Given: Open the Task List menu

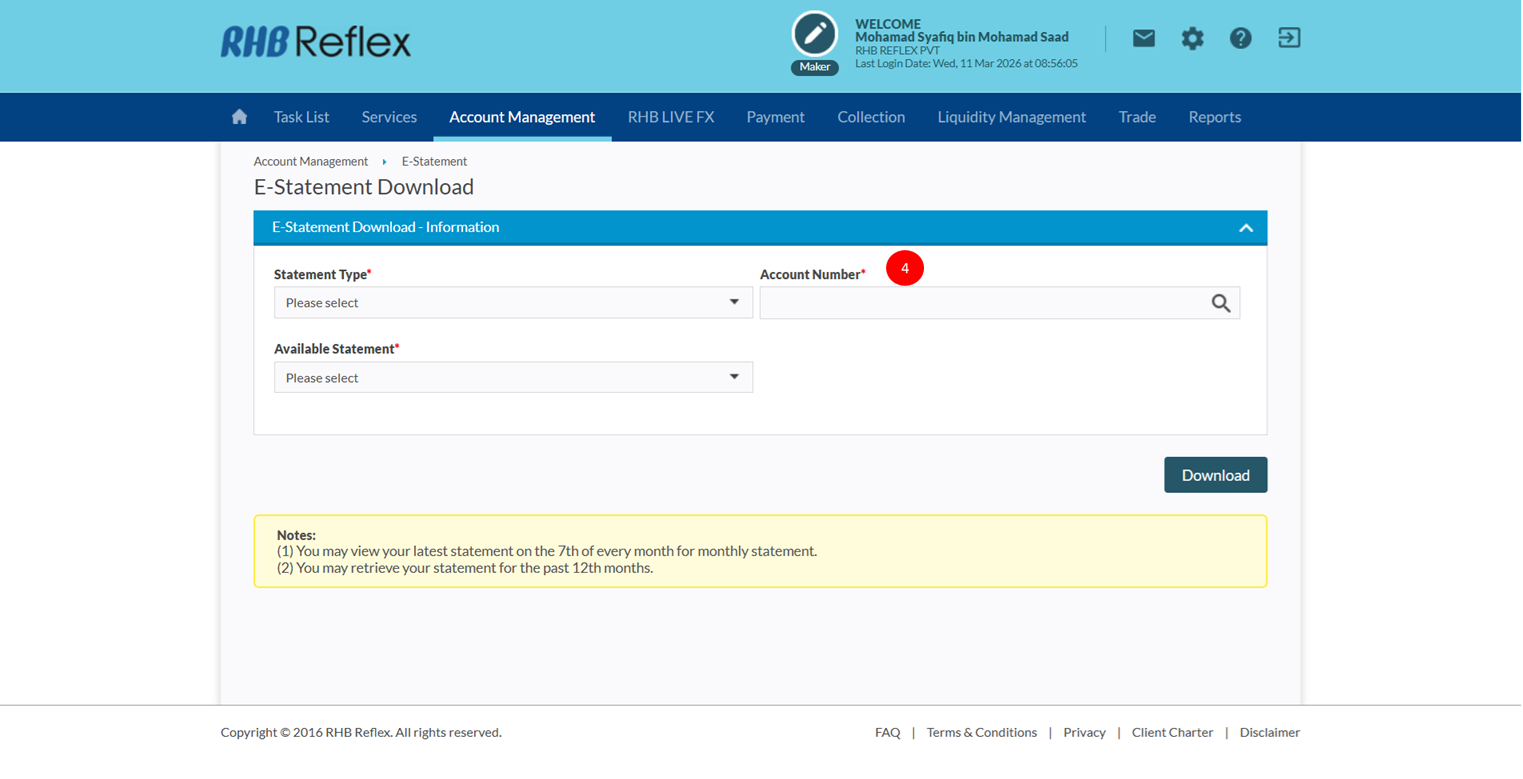Looking at the screenshot, I should pyautogui.click(x=301, y=117).
